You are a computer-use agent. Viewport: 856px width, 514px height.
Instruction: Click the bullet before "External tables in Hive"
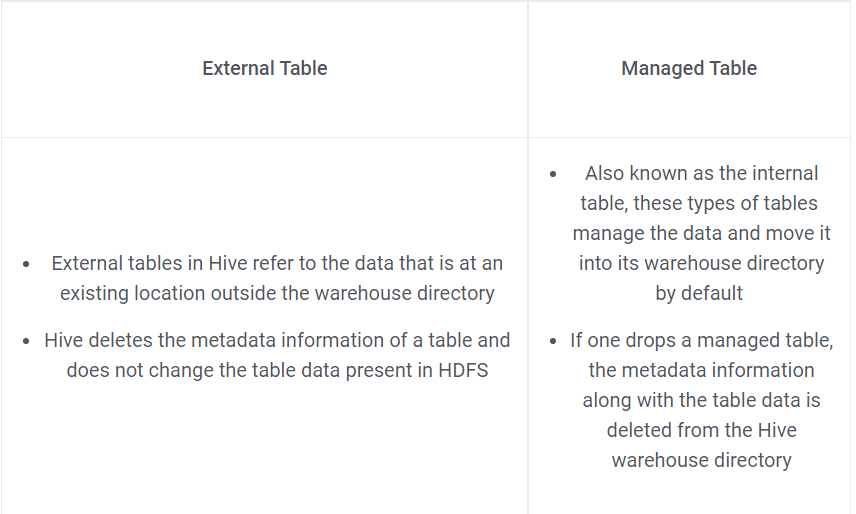click(25, 264)
